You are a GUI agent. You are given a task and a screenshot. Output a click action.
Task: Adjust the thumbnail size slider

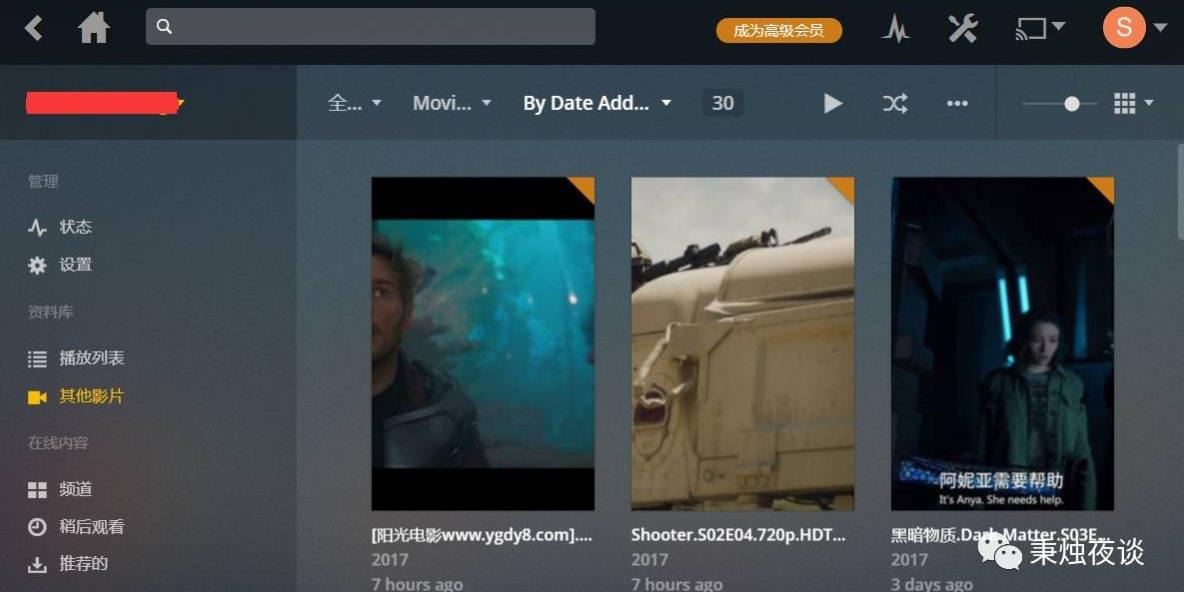pyautogui.click(x=1071, y=103)
